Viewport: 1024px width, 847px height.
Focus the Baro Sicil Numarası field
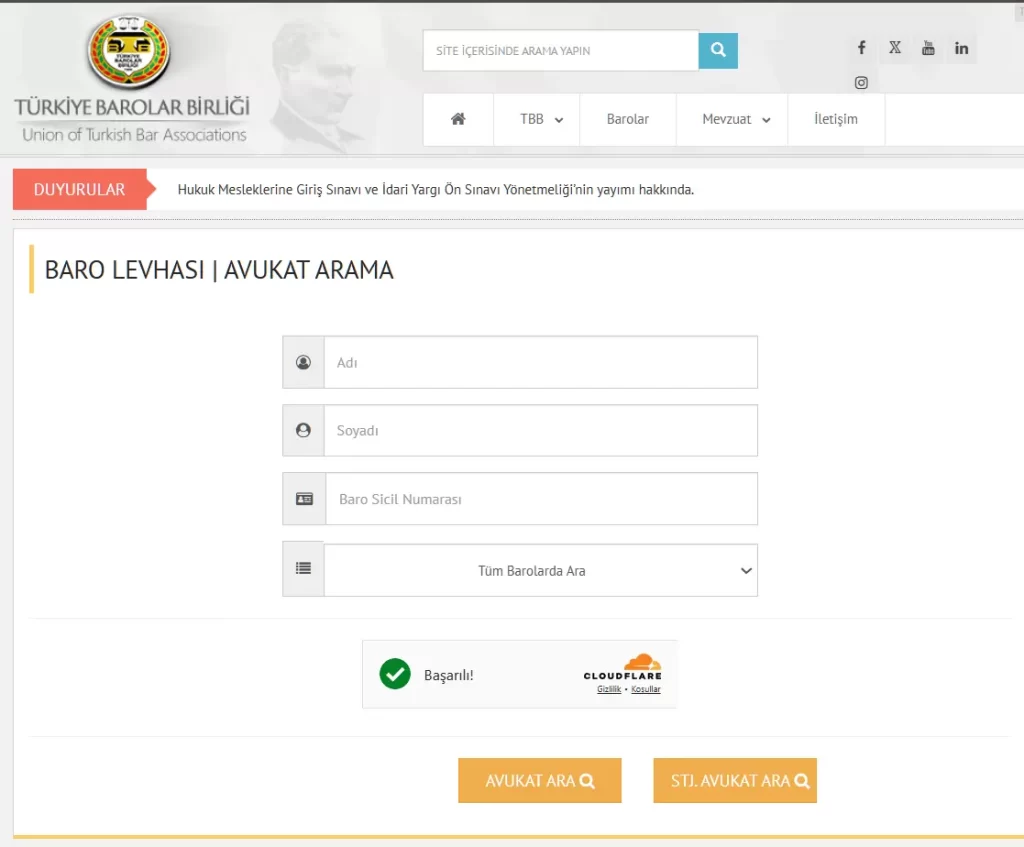coord(541,499)
